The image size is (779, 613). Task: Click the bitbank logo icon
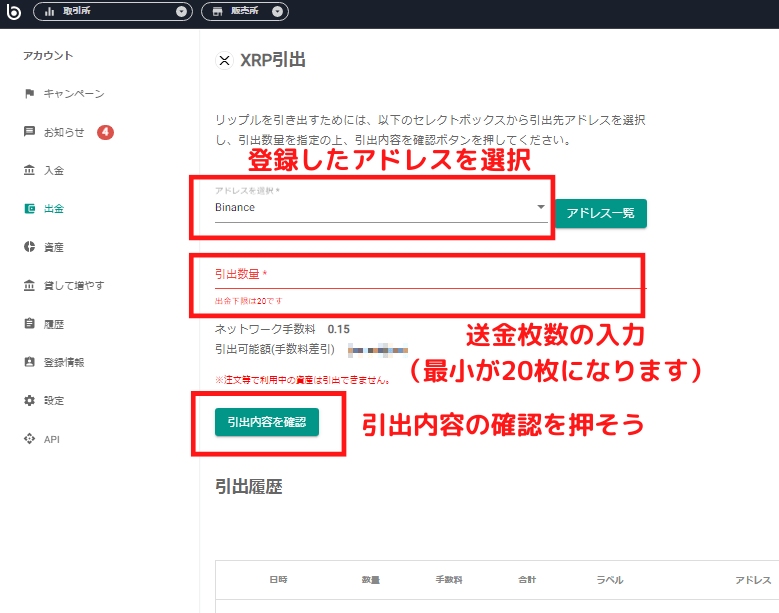(x=14, y=12)
